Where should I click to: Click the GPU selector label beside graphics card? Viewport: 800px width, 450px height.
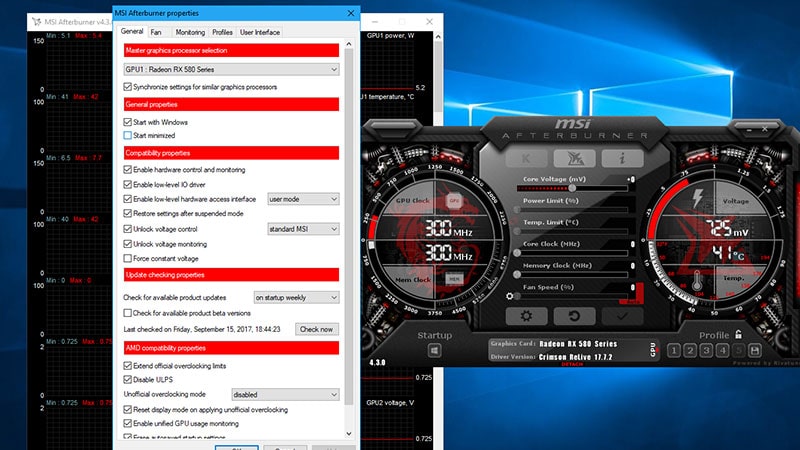pos(653,350)
